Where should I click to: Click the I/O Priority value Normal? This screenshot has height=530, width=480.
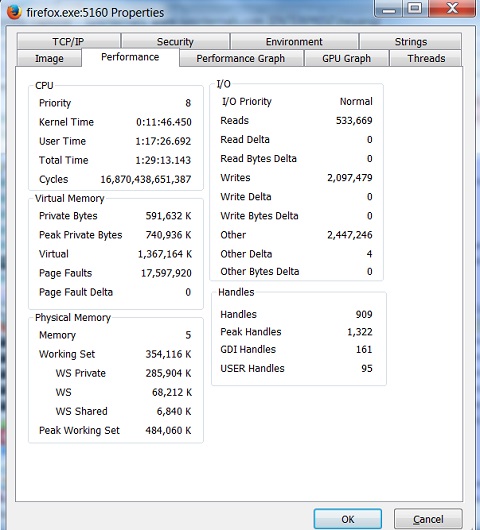click(356, 101)
